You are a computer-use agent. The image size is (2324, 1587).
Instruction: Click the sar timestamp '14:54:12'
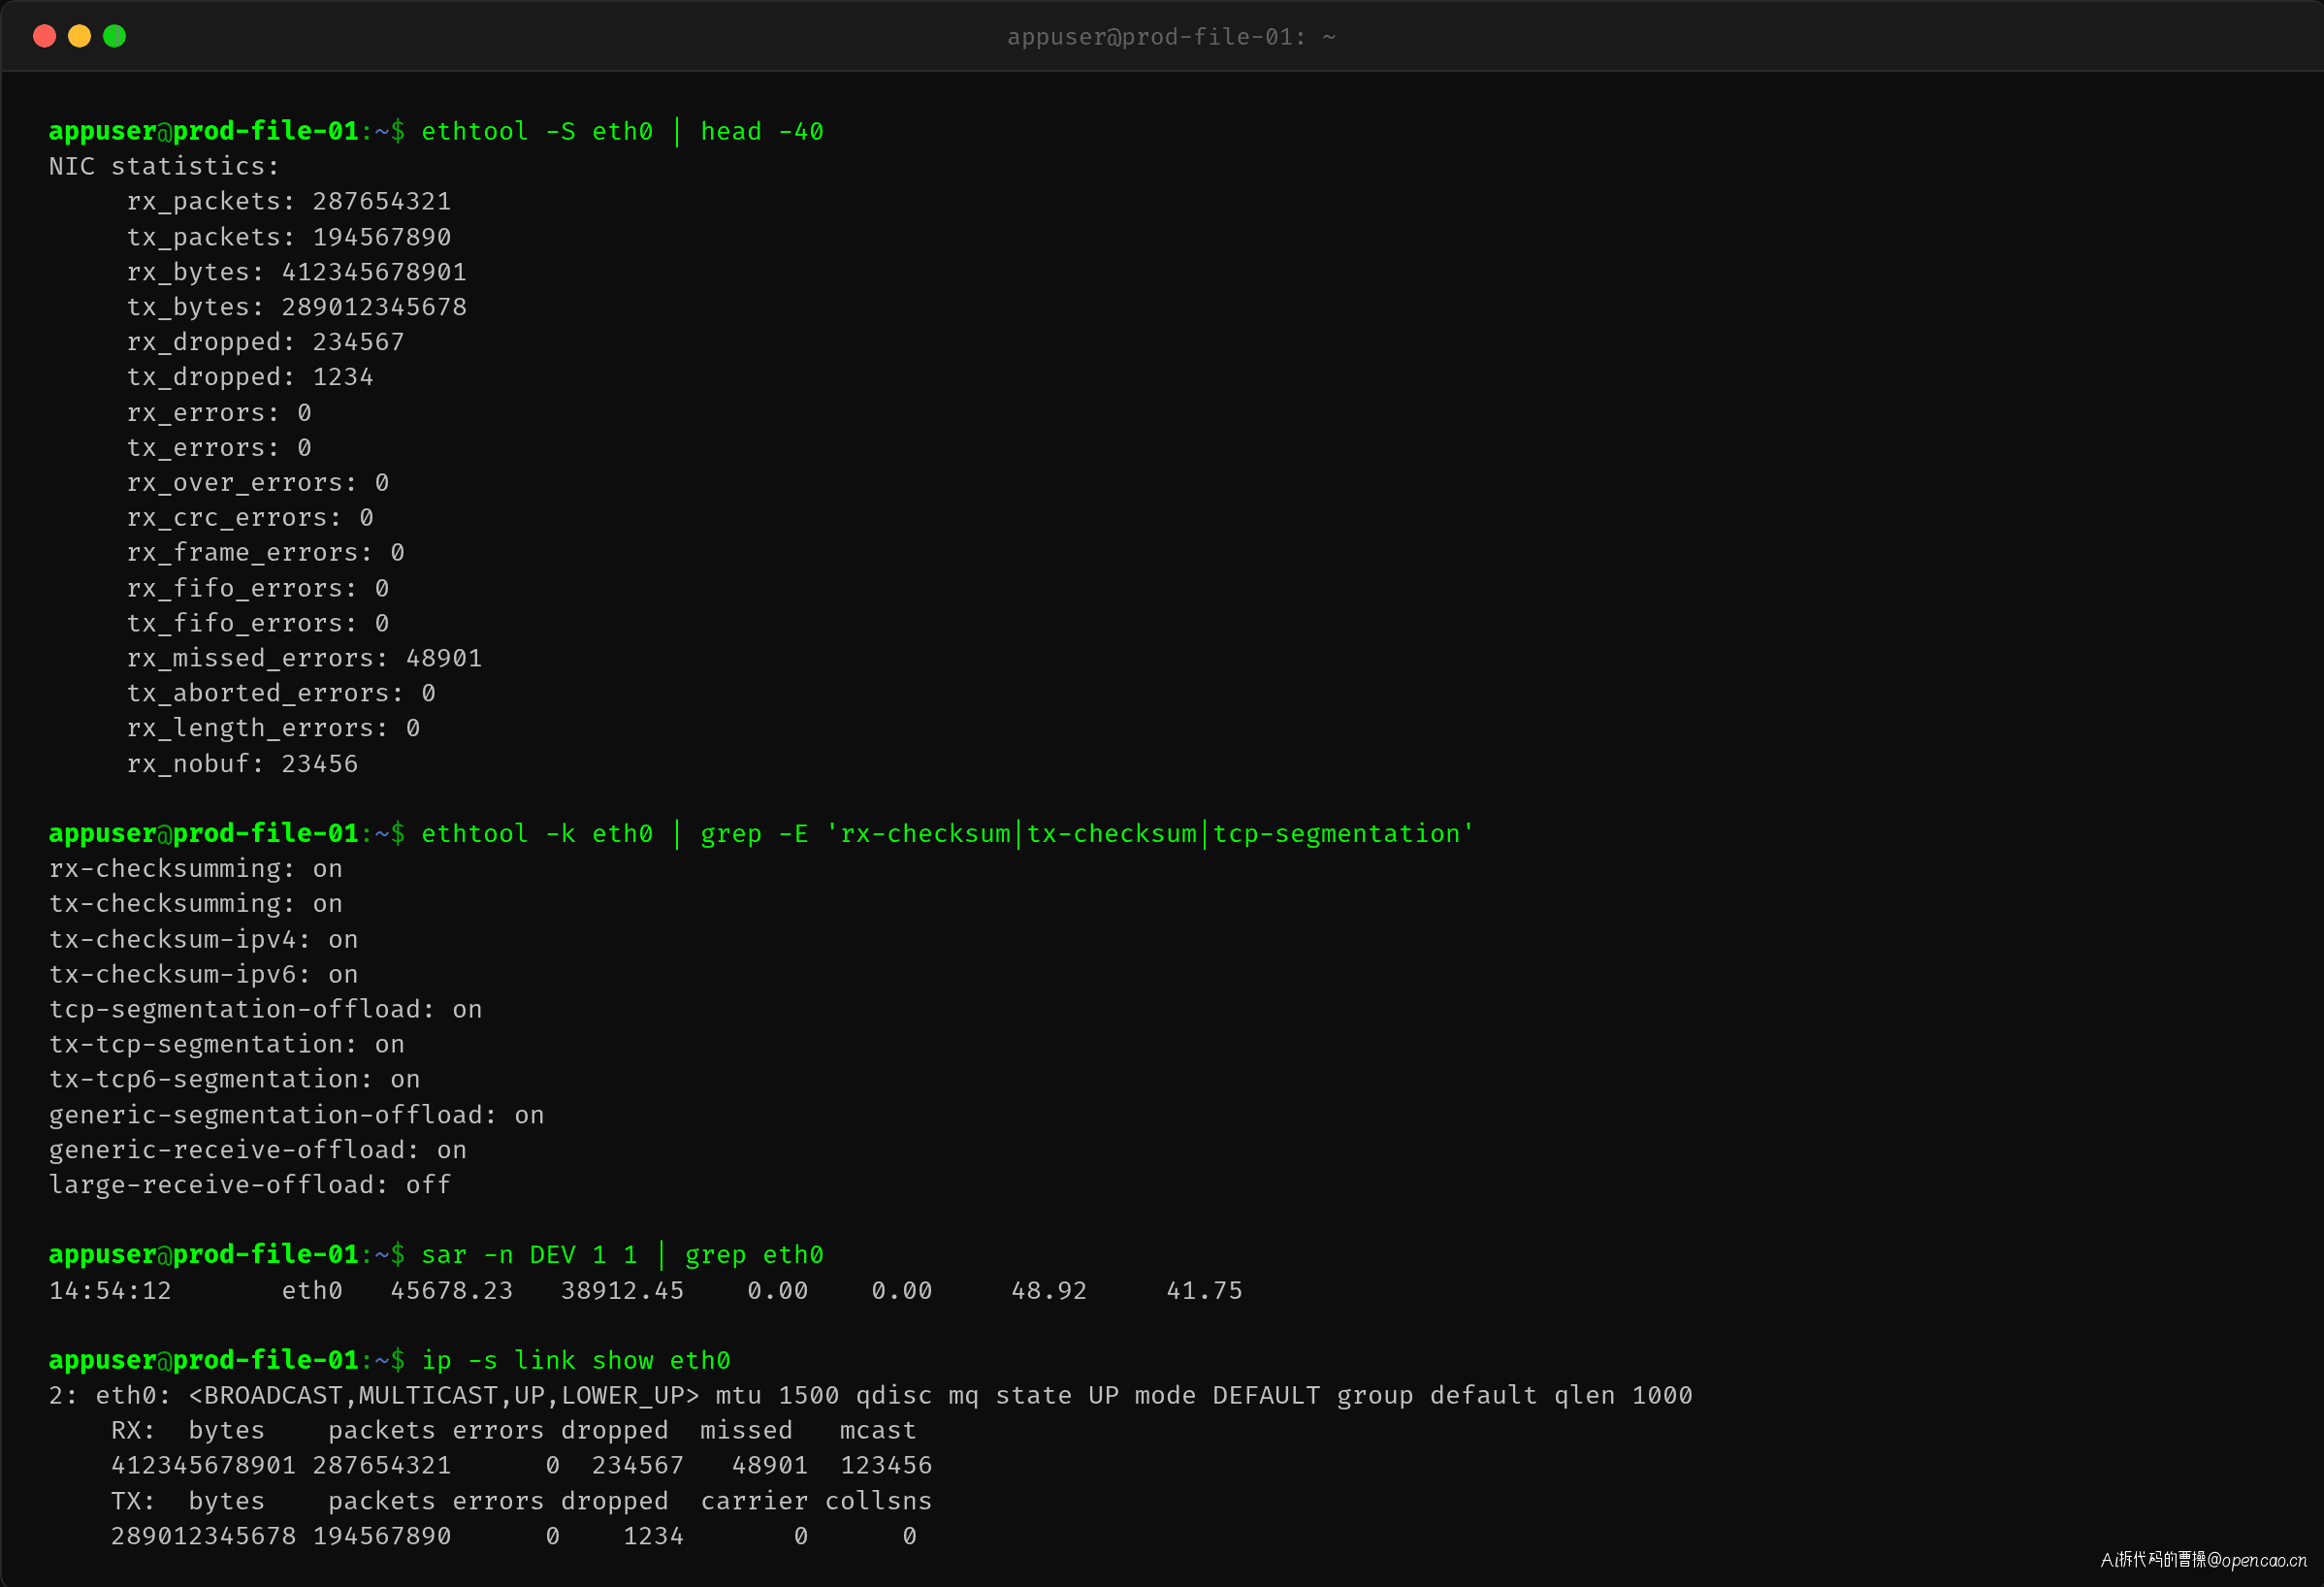point(110,1290)
